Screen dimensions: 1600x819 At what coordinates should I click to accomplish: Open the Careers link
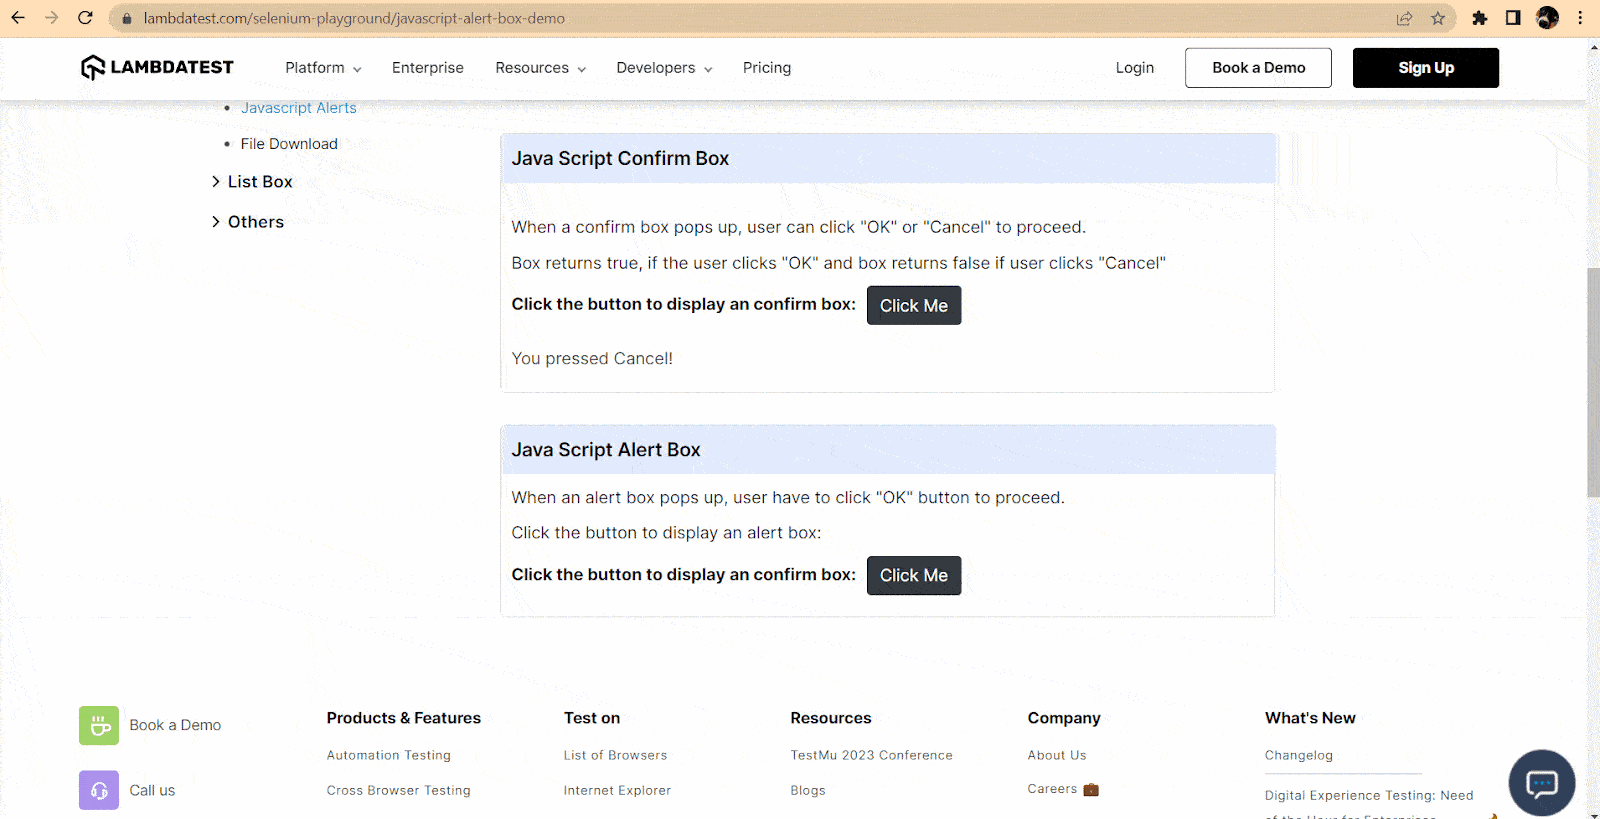point(1052,789)
